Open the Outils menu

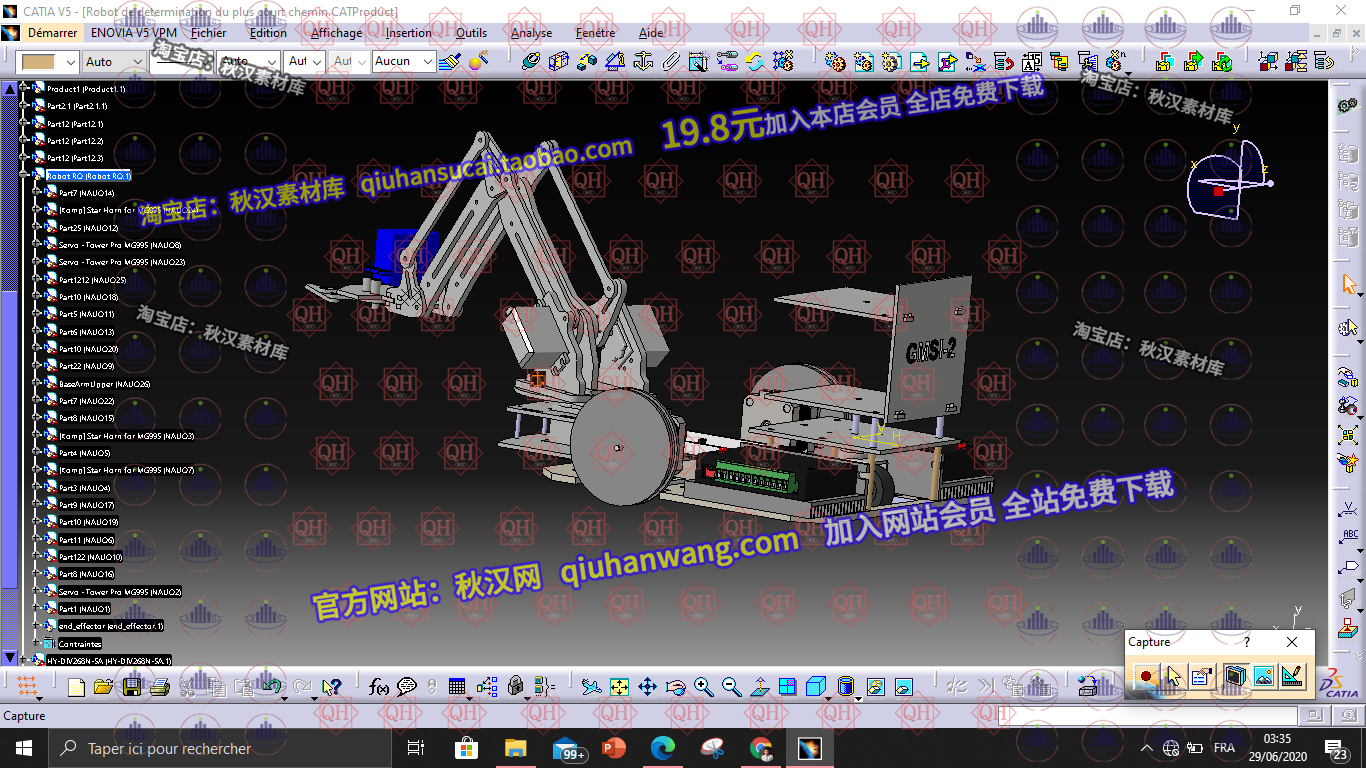(x=471, y=32)
